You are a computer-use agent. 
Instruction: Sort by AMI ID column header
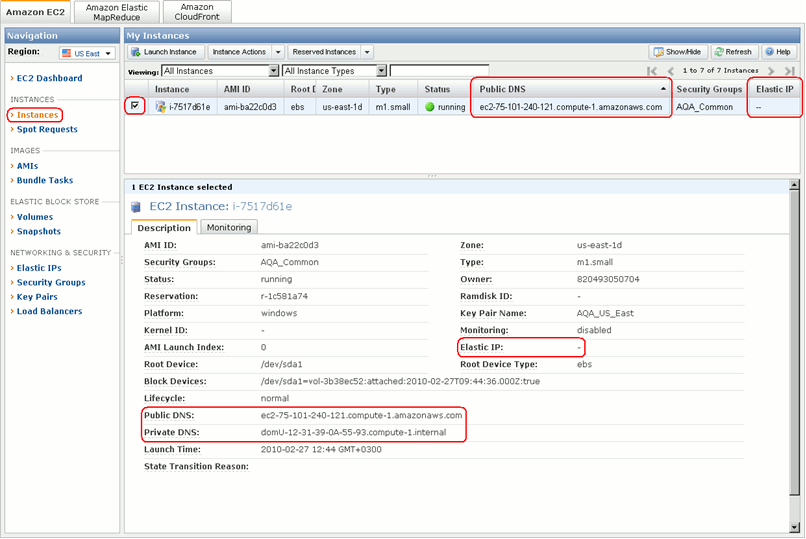[x=250, y=89]
